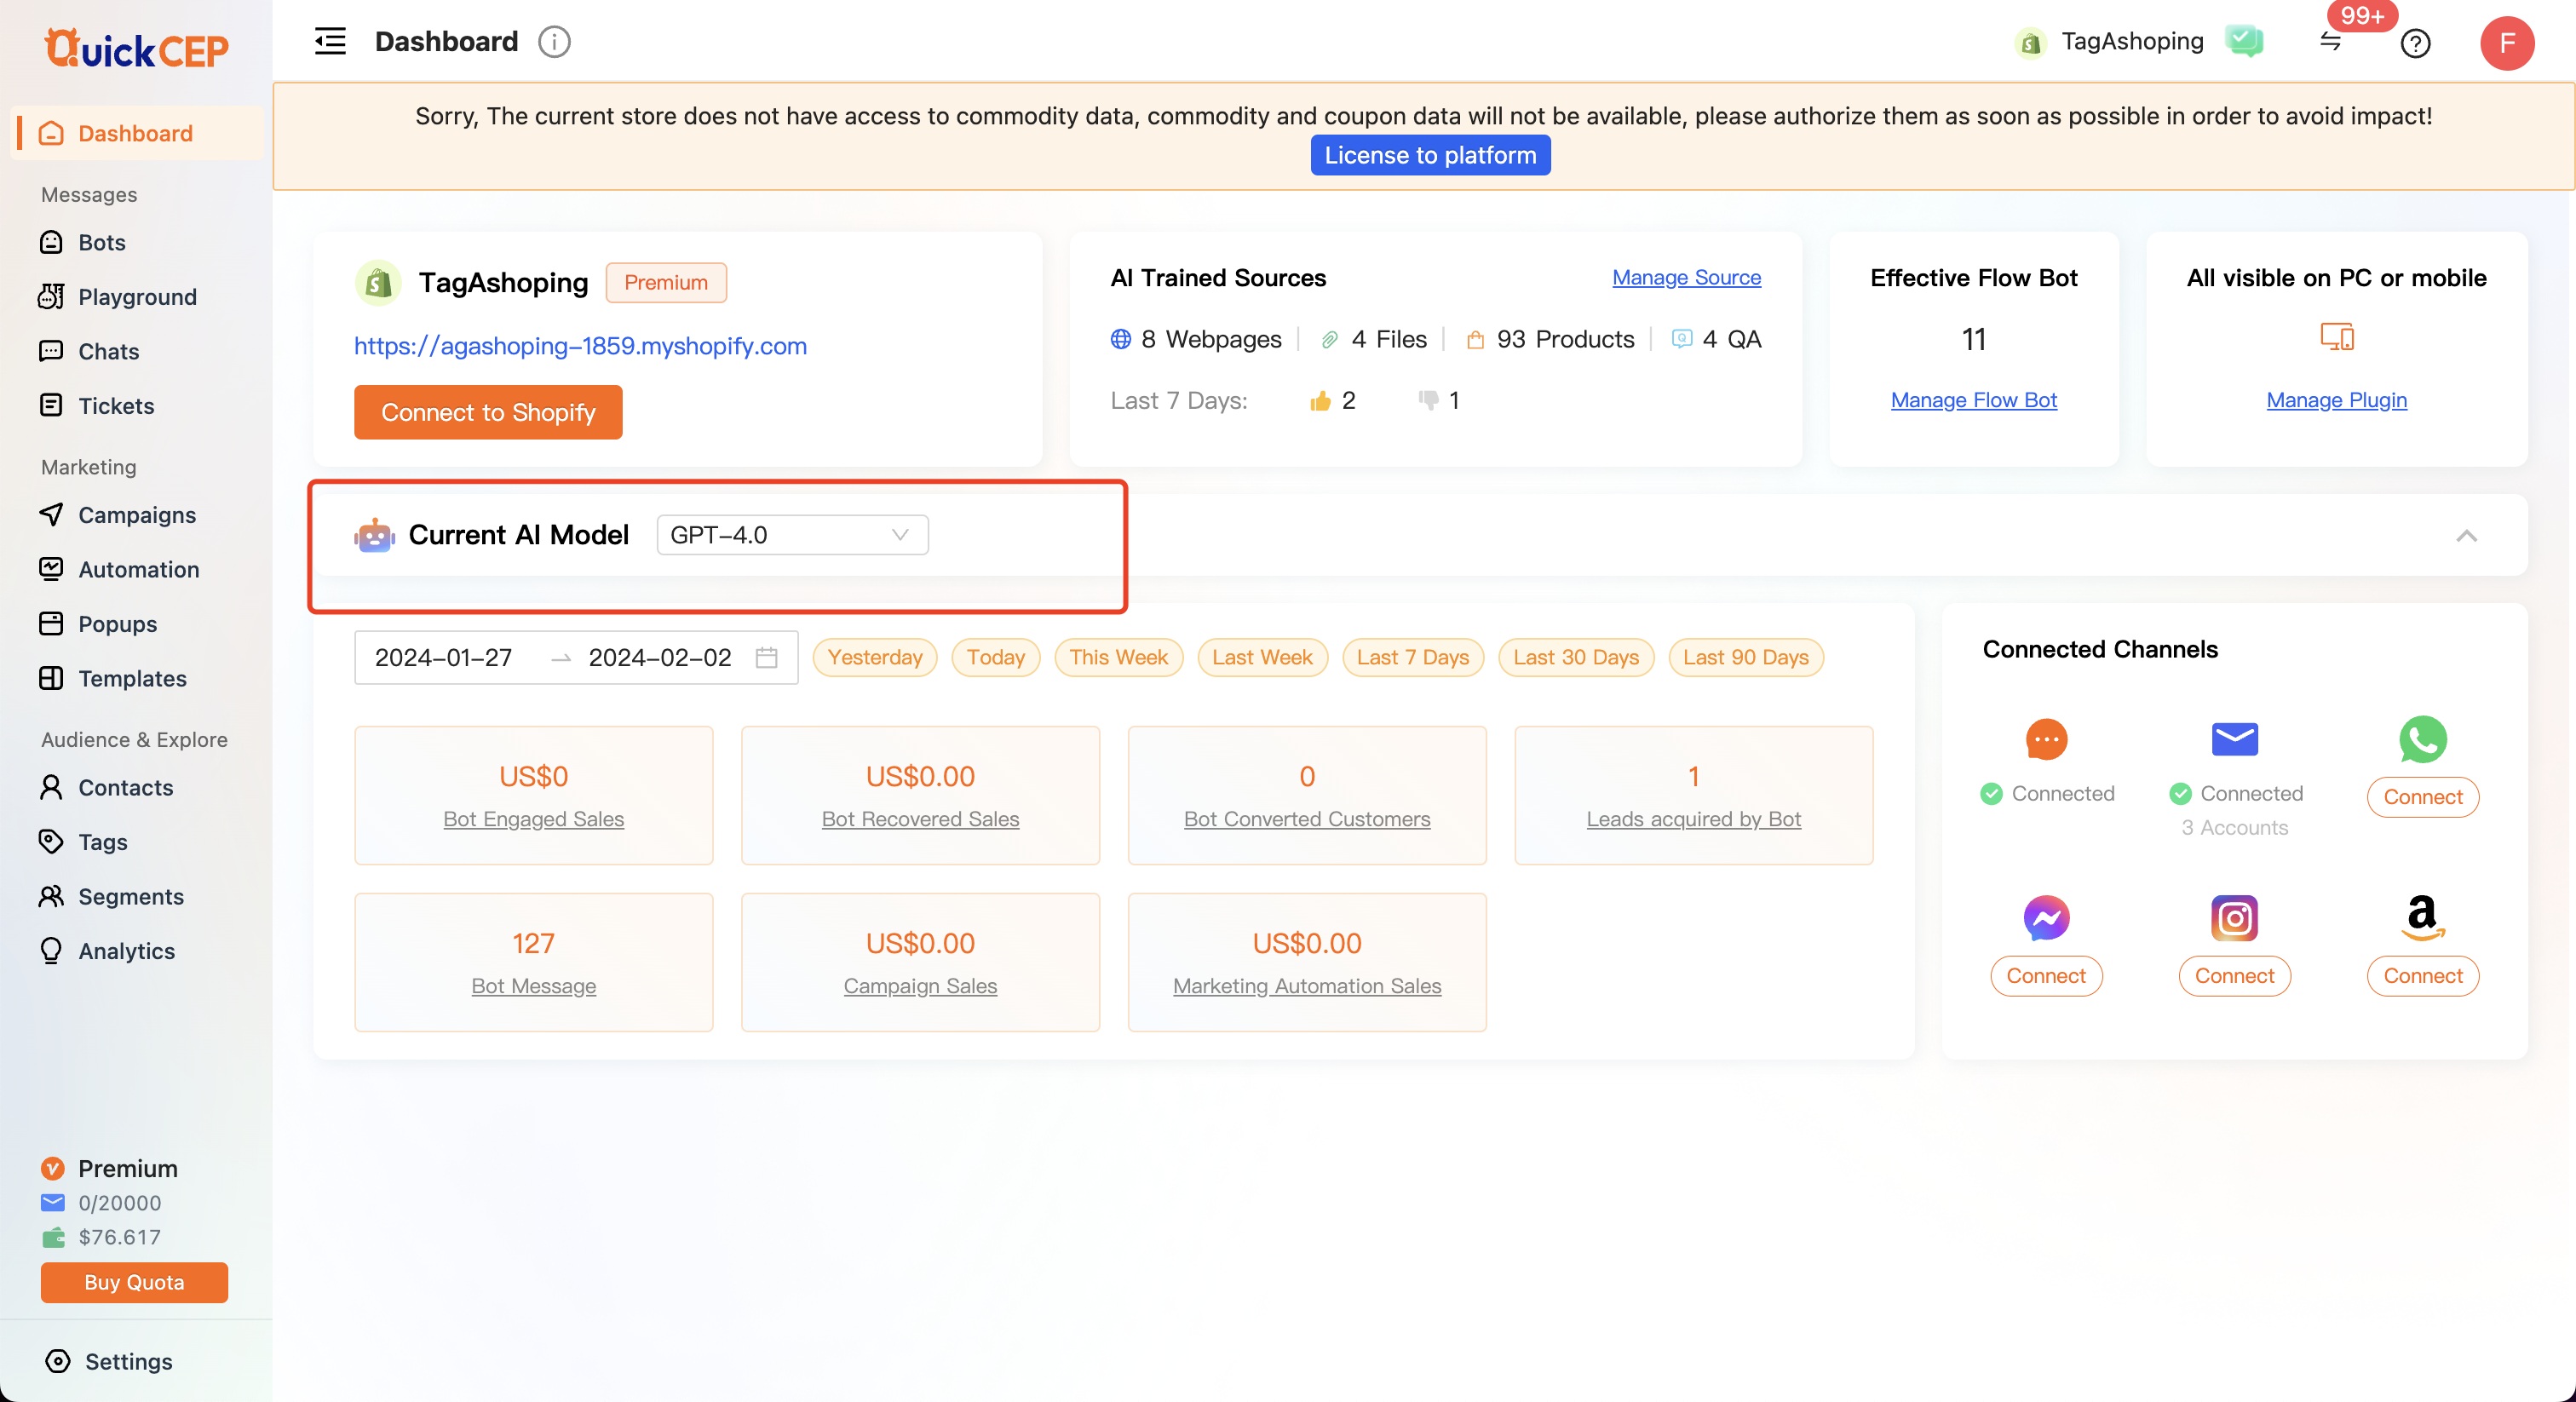Select the Last 90 Days date filter
This screenshot has width=2576, height=1402.
pyautogui.click(x=1745, y=657)
